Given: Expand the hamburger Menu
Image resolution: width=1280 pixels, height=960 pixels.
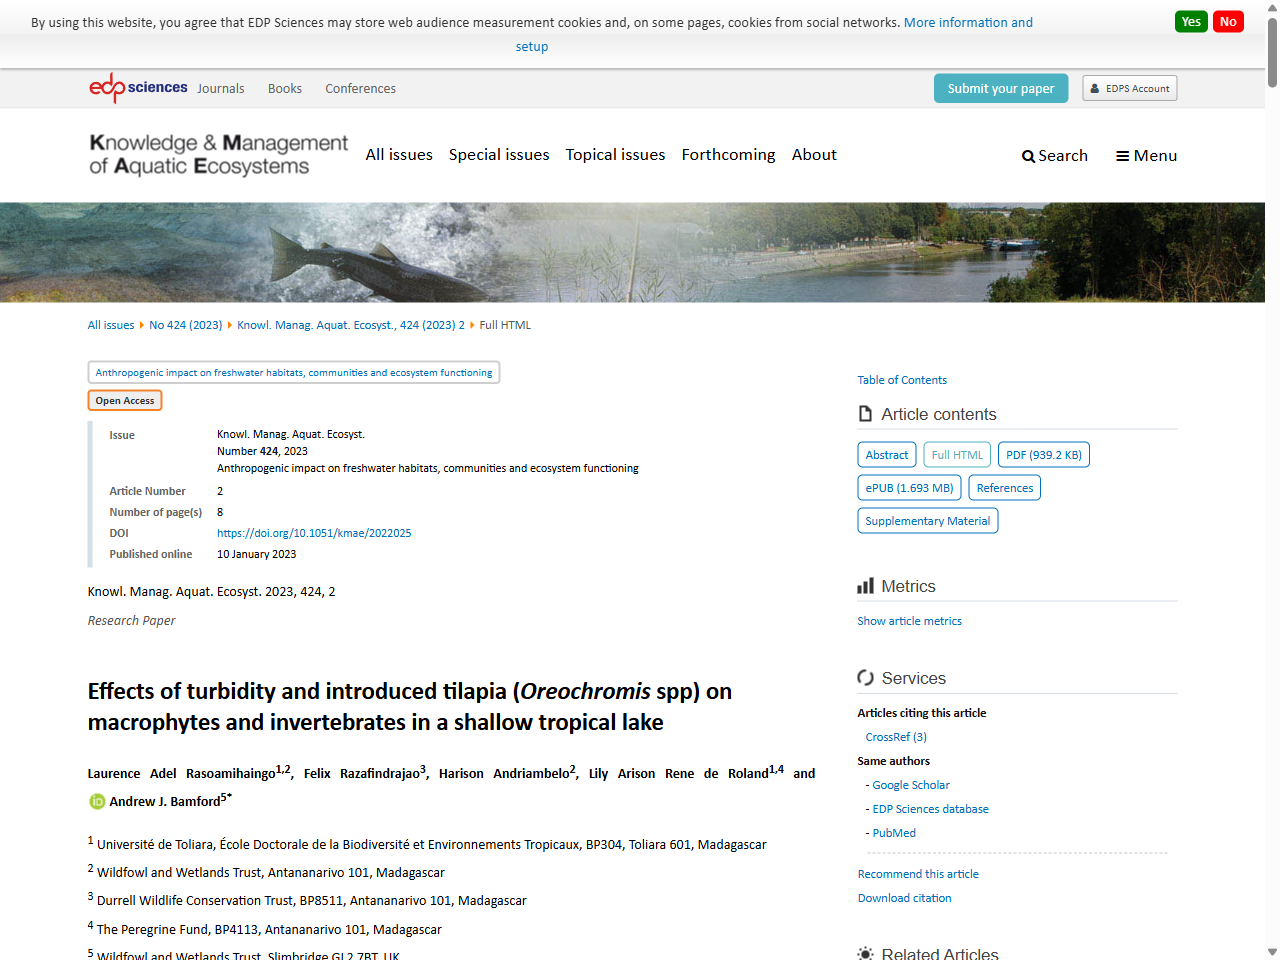Looking at the screenshot, I should 1146,155.
